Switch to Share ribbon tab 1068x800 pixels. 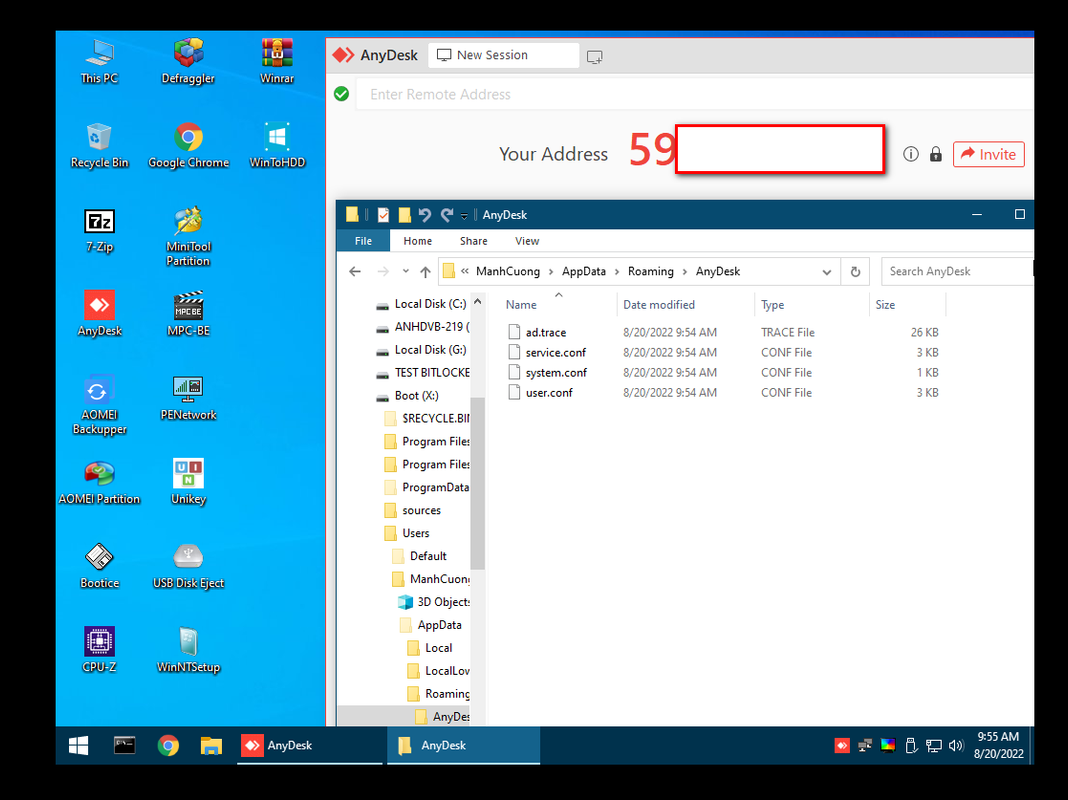pos(473,241)
